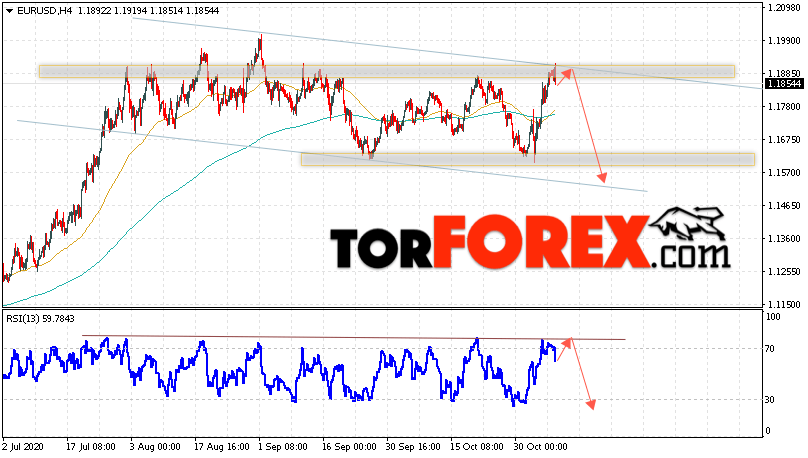Image resolution: width=808 pixels, height=458 pixels.
Task: Click the current price tag 1.18544 on axis
Action: pos(785,83)
